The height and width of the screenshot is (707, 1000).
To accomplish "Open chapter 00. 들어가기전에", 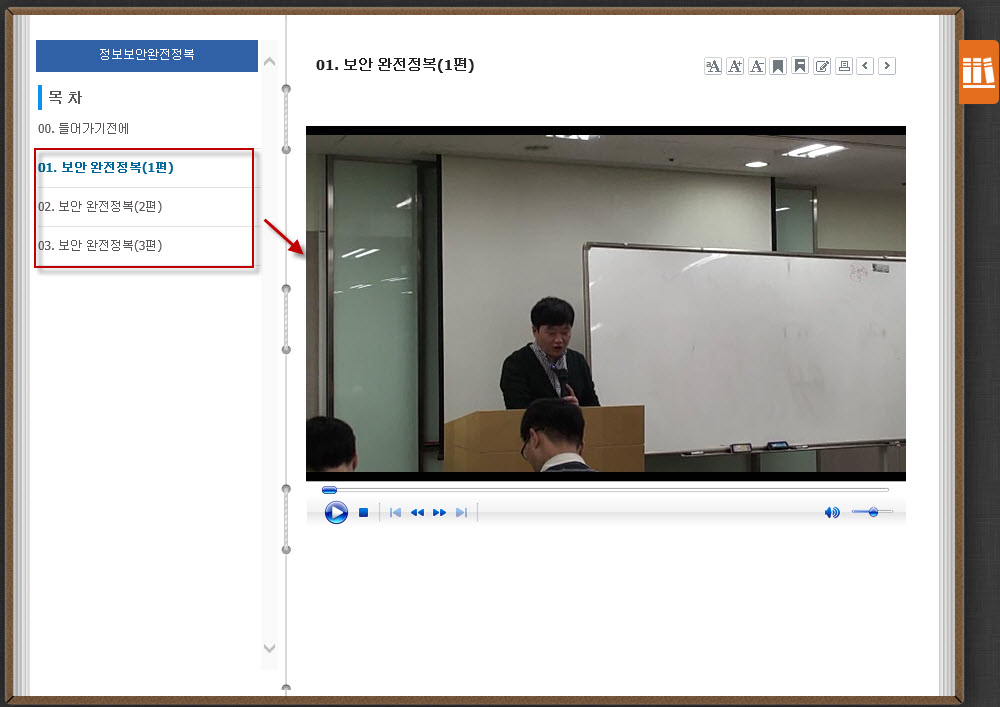I will click(x=84, y=129).
